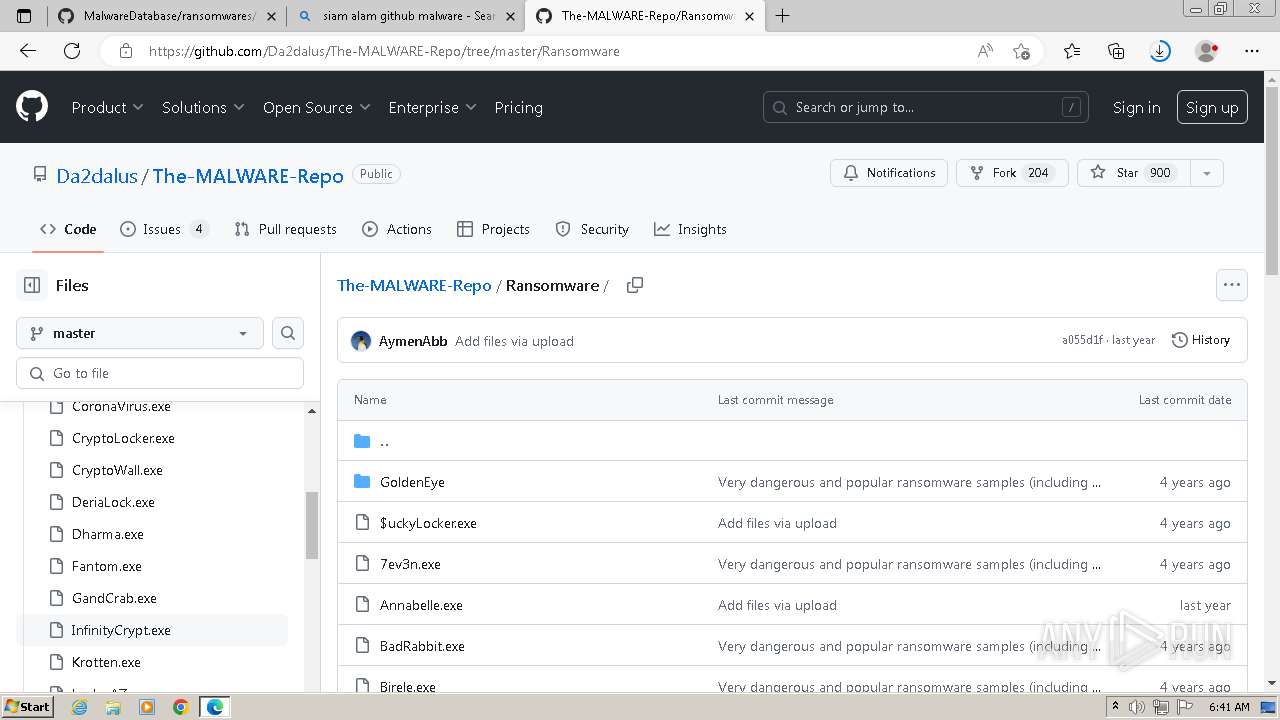Image resolution: width=1280 pixels, height=720 pixels.
Task: Expand the Solutions menu
Action: pos(203,107)
